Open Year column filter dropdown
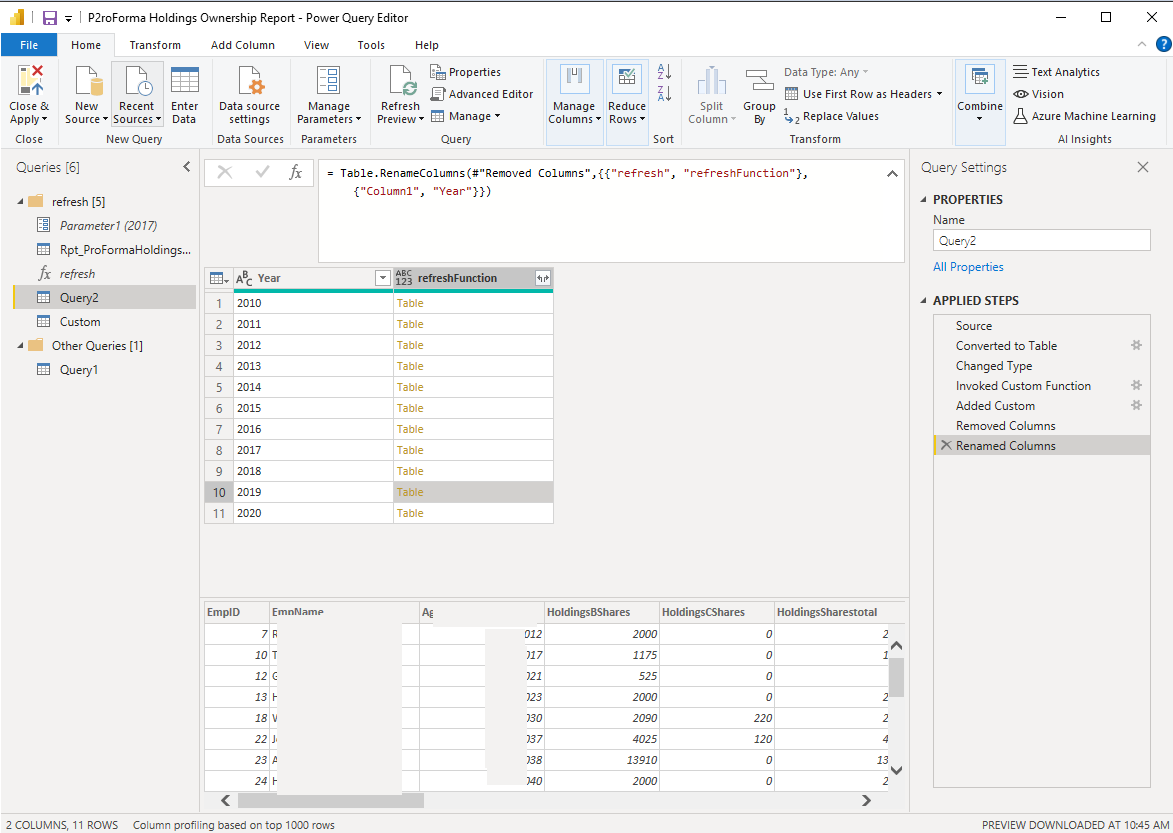 382,278
